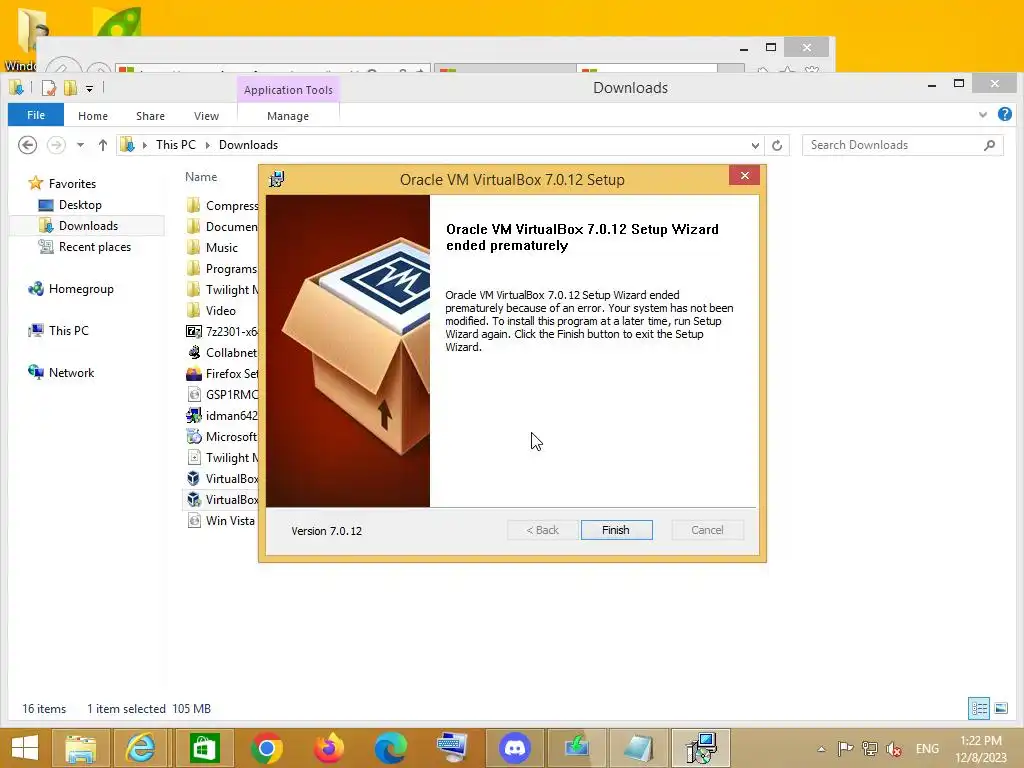Go up one folder level
This screenshot has height=768, width=1024.
[x=103, y=145]
